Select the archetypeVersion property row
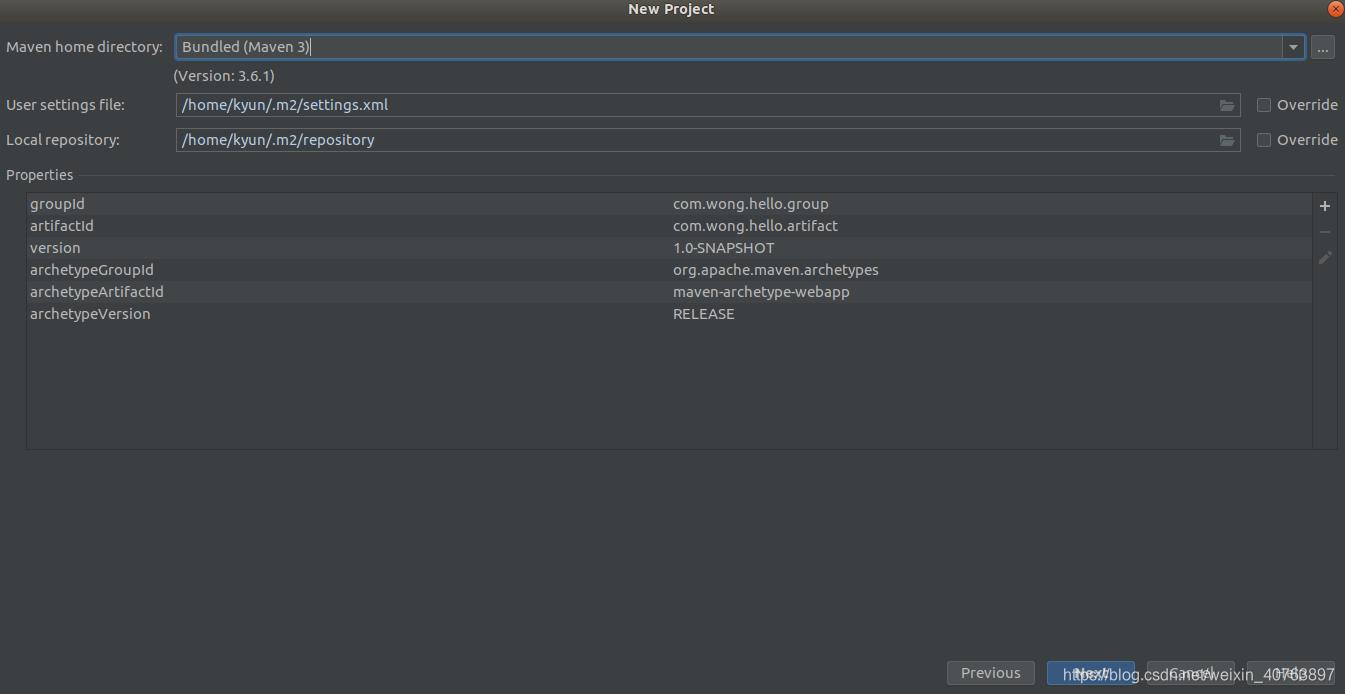Screen dimensions: 1345x694 [x=669, y=314]
